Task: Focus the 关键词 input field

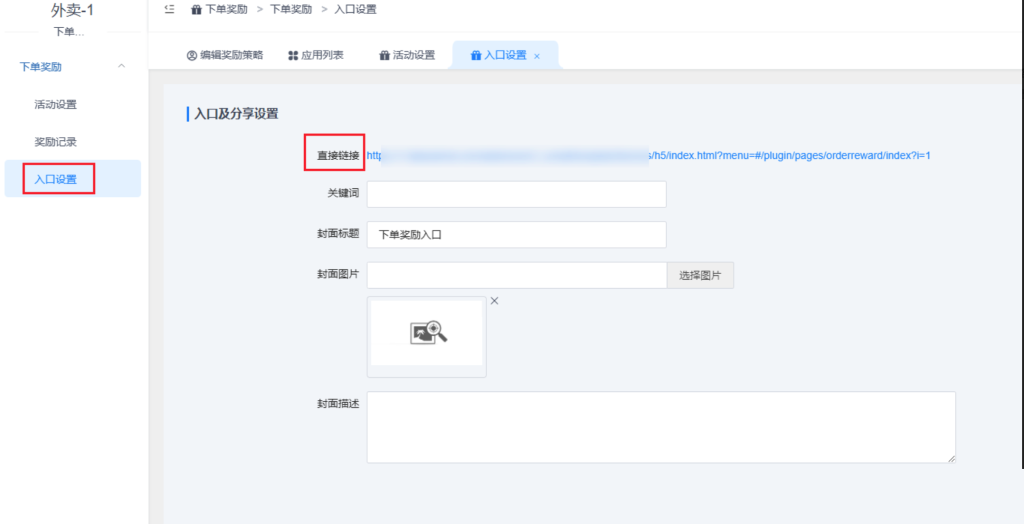Action: click(516, 194)
